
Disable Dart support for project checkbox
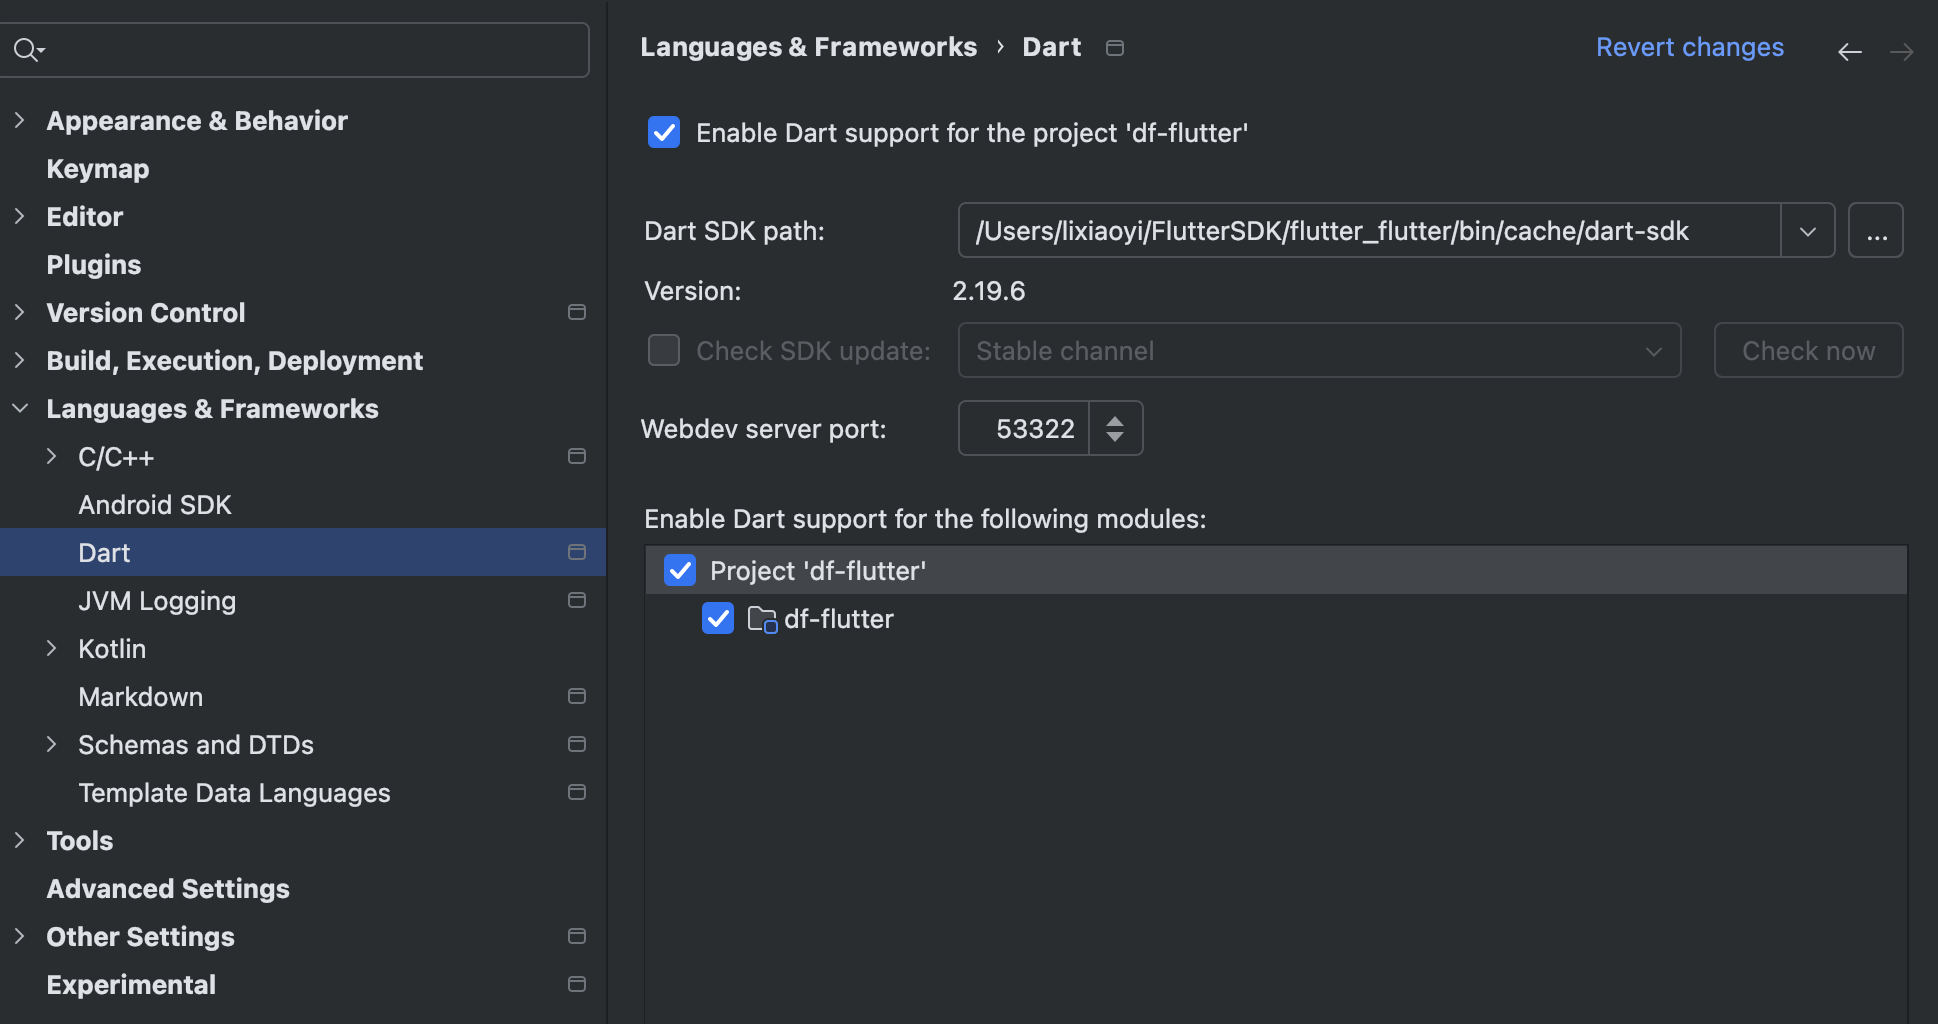point(664,133)
